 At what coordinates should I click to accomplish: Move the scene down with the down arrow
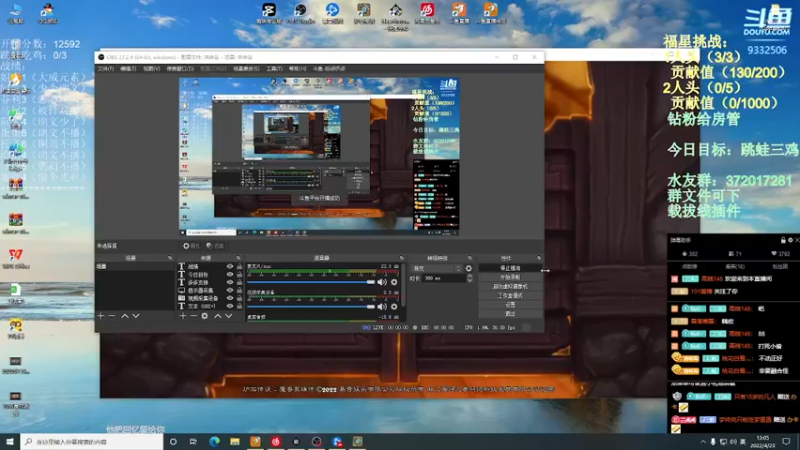[x=136, y=316]
